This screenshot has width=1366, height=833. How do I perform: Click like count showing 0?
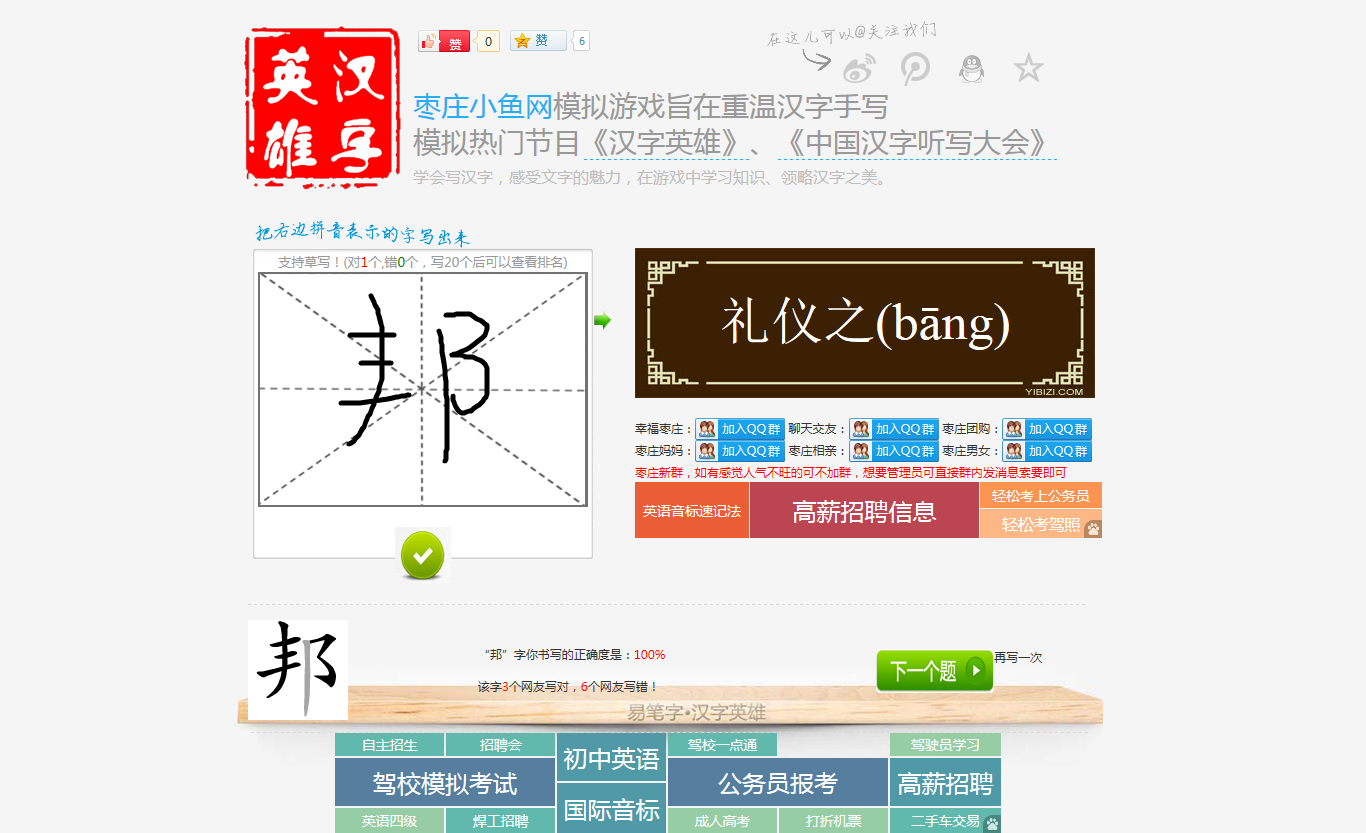coord(488,41)
